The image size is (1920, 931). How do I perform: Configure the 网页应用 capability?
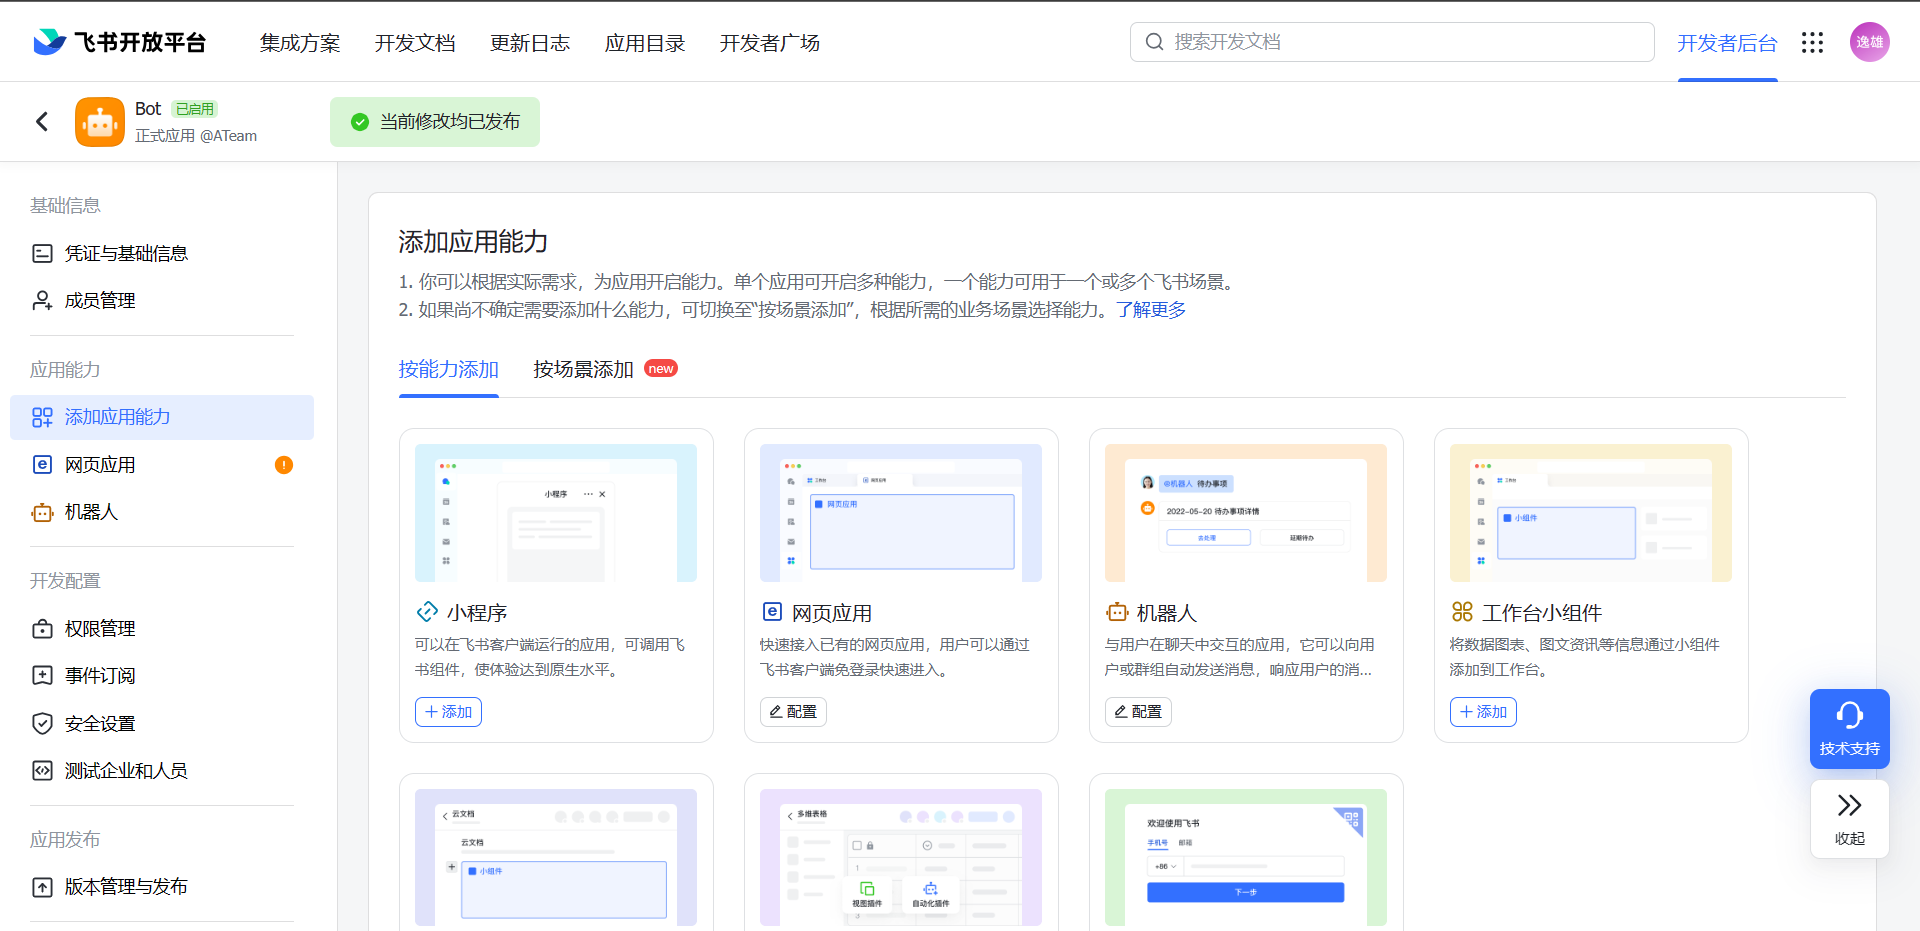[x=793, y=712]
